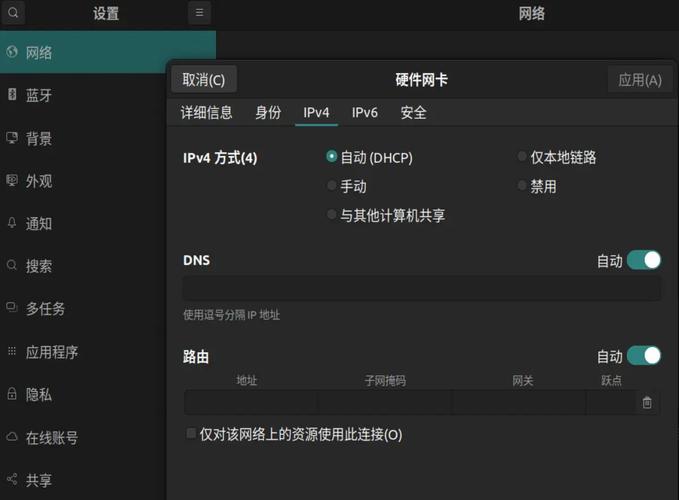Open 背景 (Background) settings from sidebar
679x500 pixels.
pyautogui.click(x=39, y=138)
